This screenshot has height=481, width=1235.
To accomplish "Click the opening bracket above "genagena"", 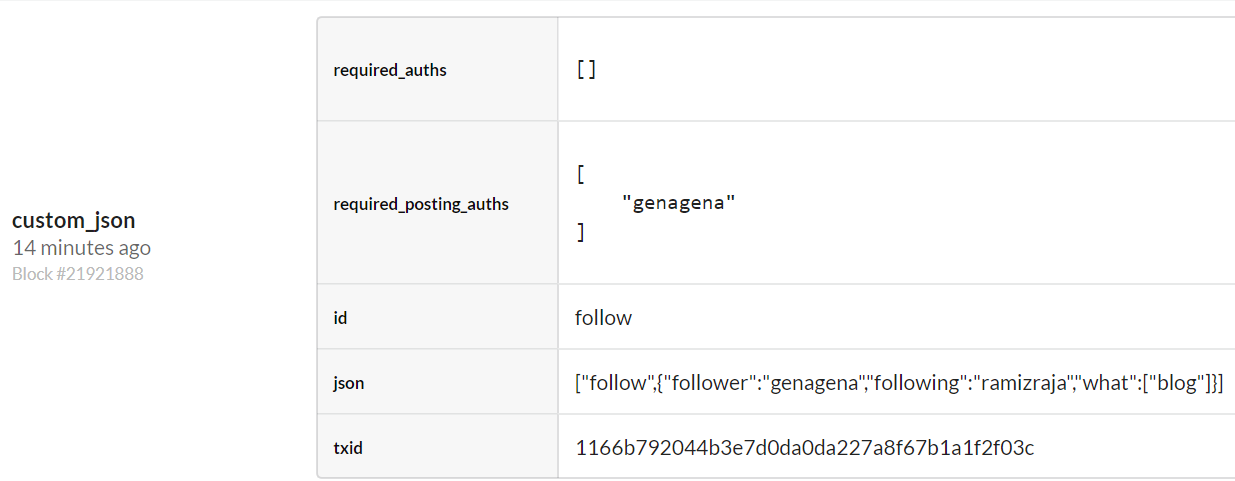I will [580, 174].
